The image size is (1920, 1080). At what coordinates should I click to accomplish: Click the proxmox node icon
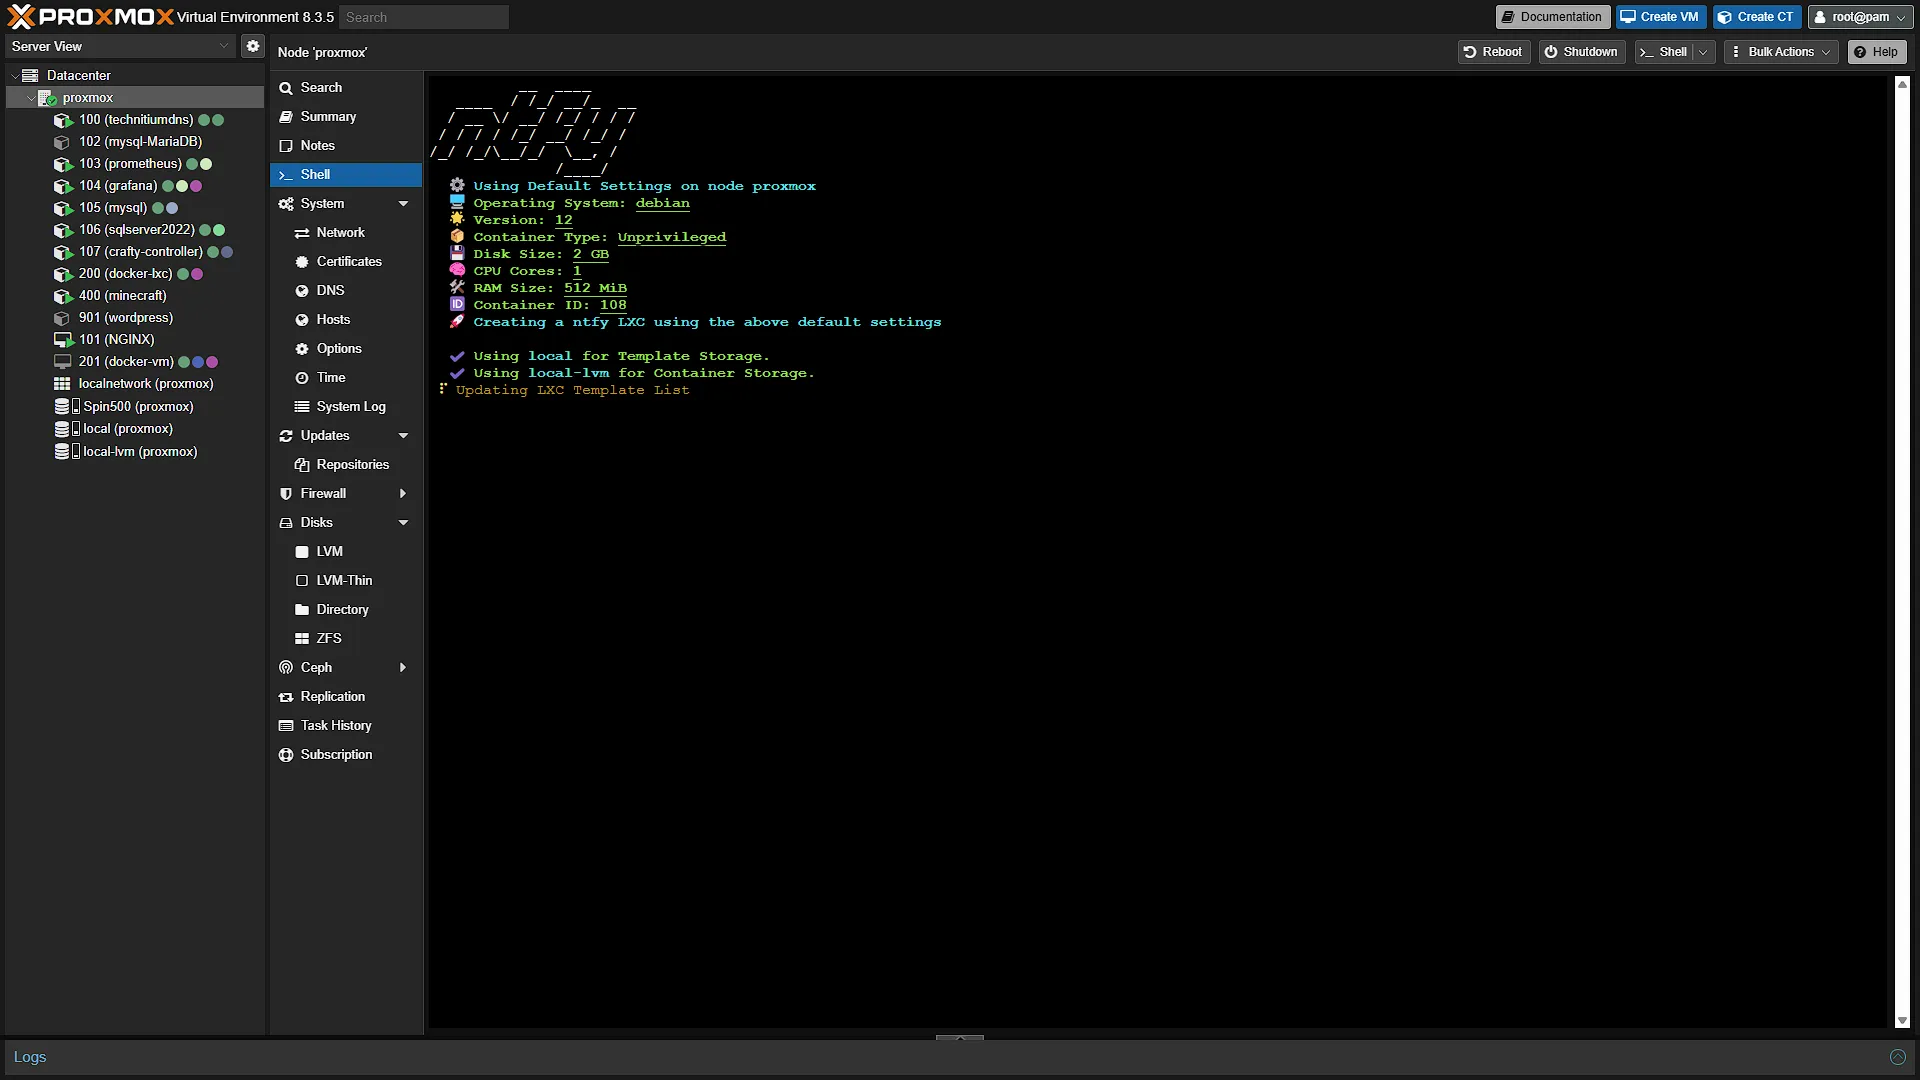point(47,98)
